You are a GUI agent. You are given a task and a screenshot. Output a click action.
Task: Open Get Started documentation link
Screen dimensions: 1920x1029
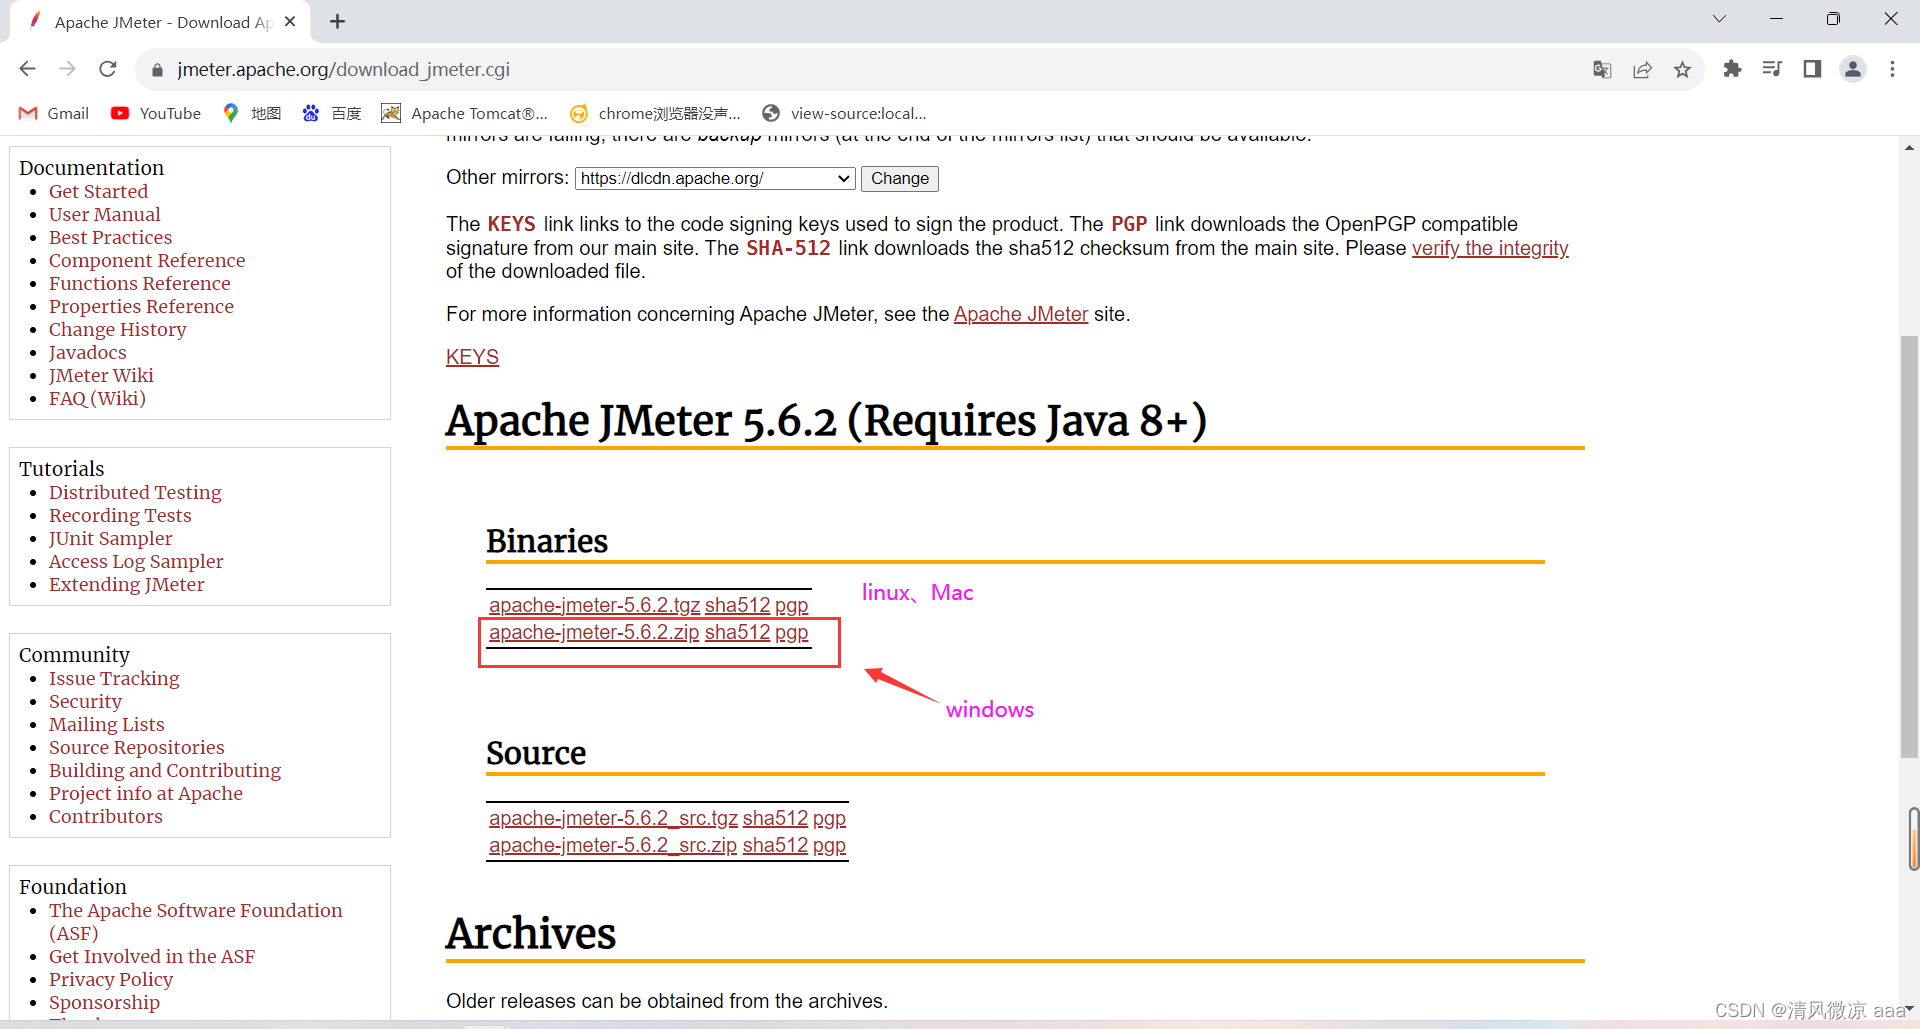(x=98, y=191)
